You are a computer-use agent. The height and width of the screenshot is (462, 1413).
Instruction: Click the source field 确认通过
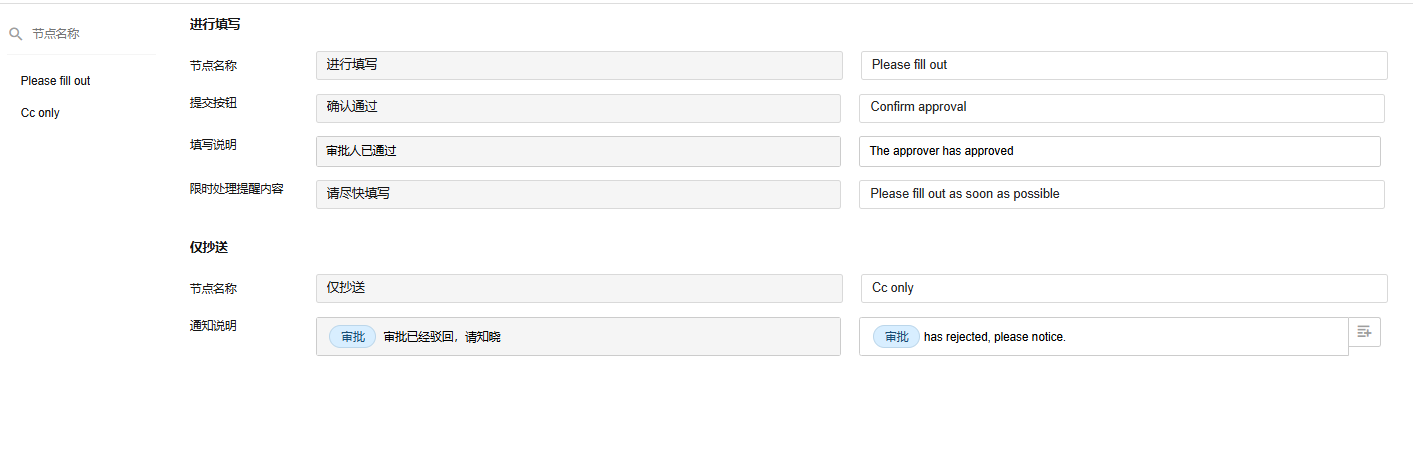[x=578, y=108]
